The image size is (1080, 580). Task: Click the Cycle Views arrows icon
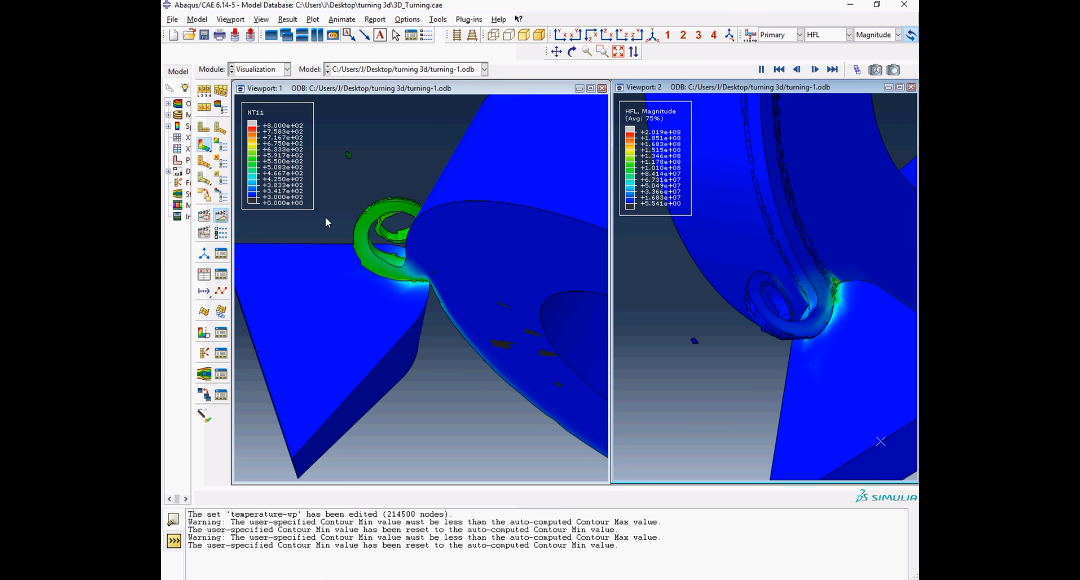click(633, 52)
